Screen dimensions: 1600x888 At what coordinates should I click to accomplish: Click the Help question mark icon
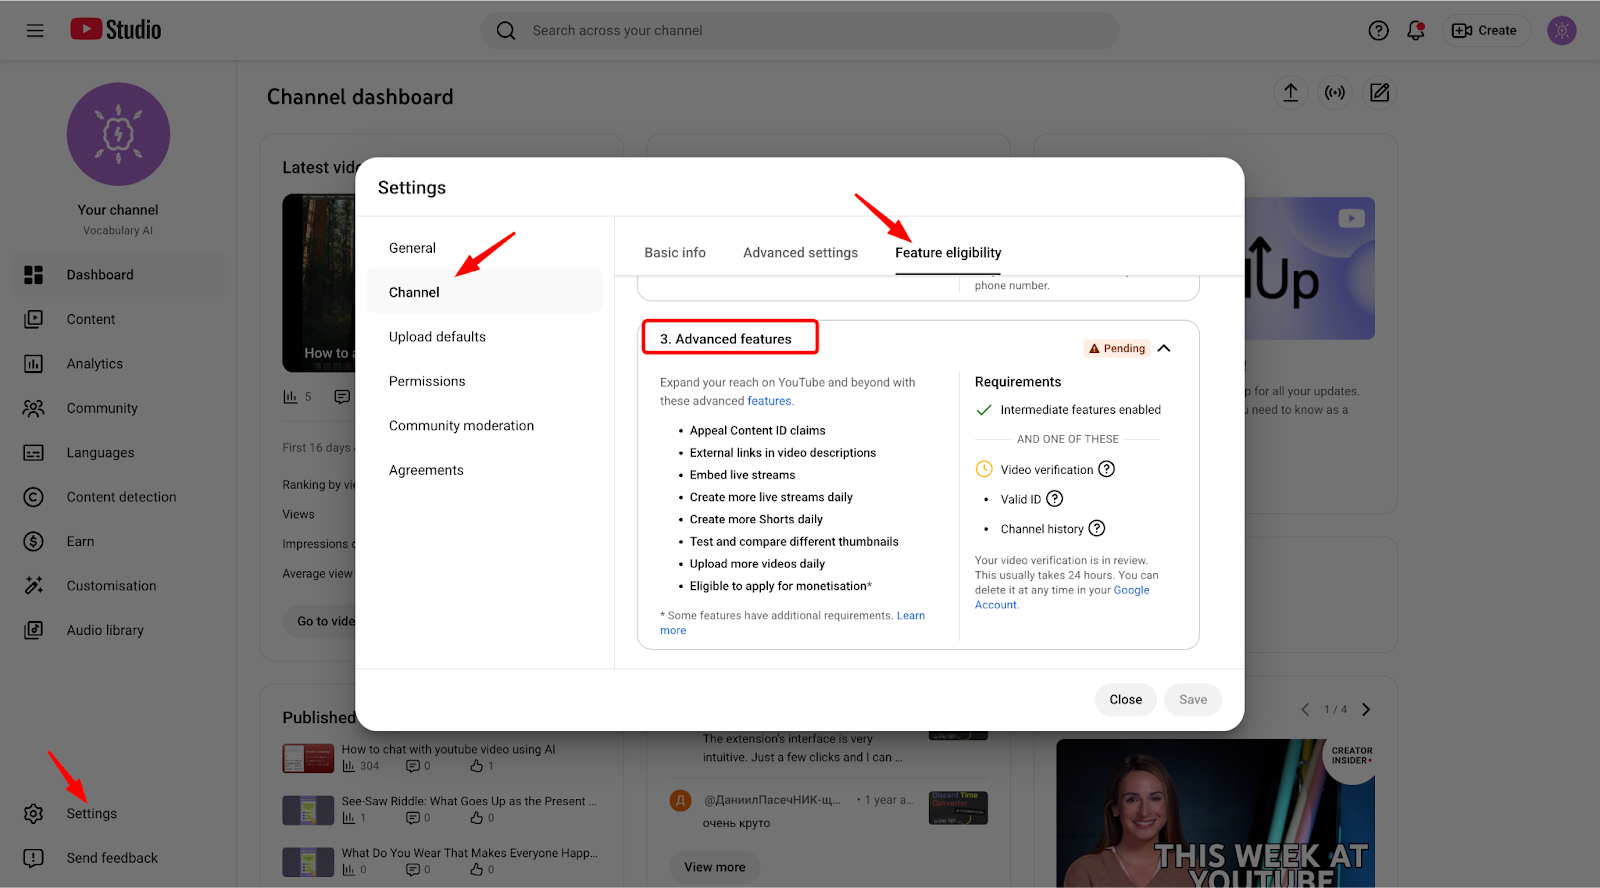click(x=1378, y=31)
